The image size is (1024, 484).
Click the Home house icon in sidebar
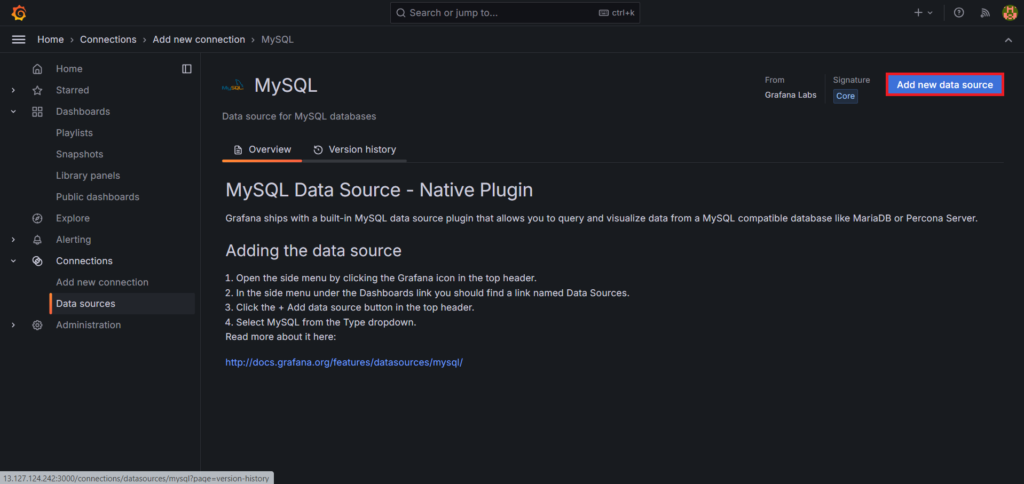click(37, 69)
